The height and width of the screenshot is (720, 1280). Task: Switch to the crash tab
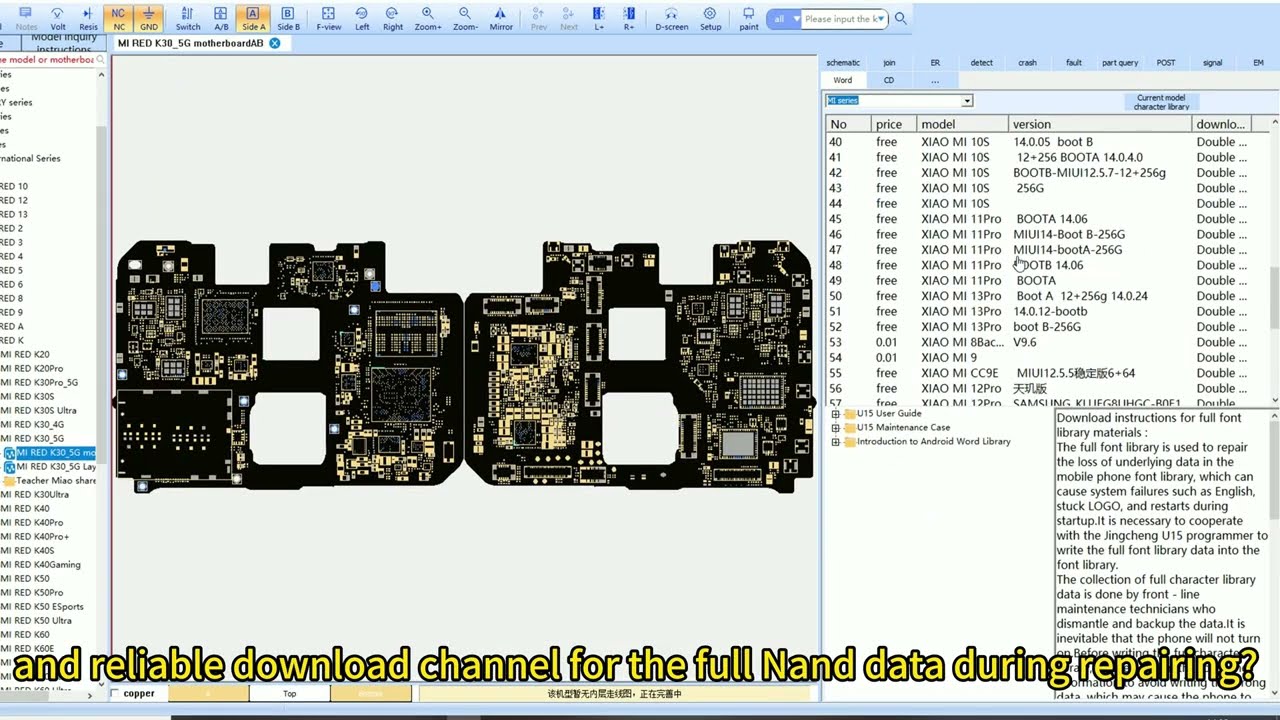[1027, 62]
